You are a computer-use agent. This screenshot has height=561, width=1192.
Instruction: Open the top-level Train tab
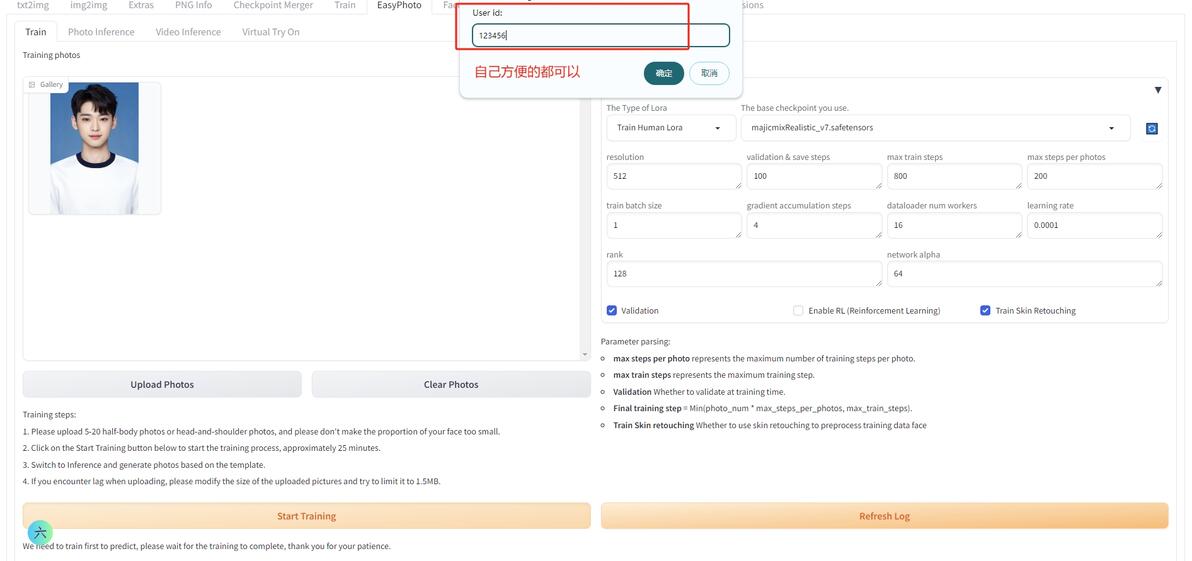click(344, 5)
